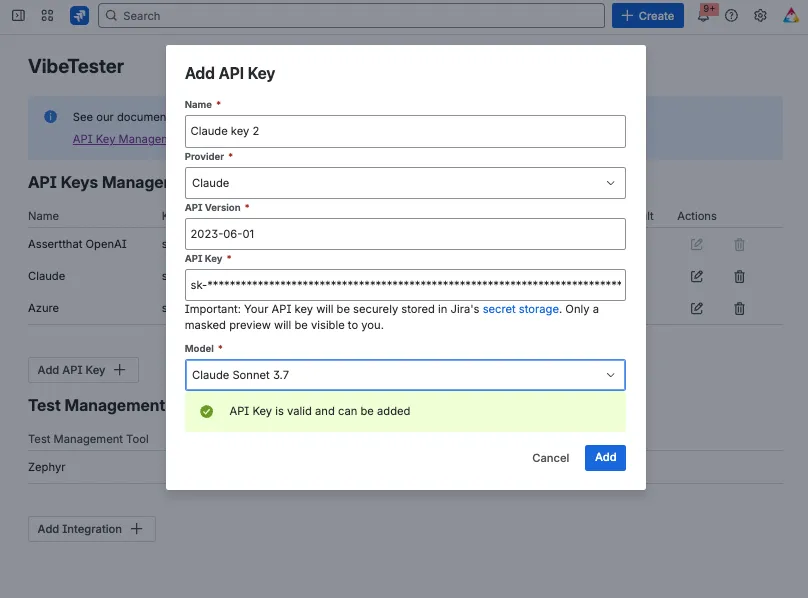The image size is (808, 598).
Task: Open the user profile avatar
Action: click(x=791, y=15)
